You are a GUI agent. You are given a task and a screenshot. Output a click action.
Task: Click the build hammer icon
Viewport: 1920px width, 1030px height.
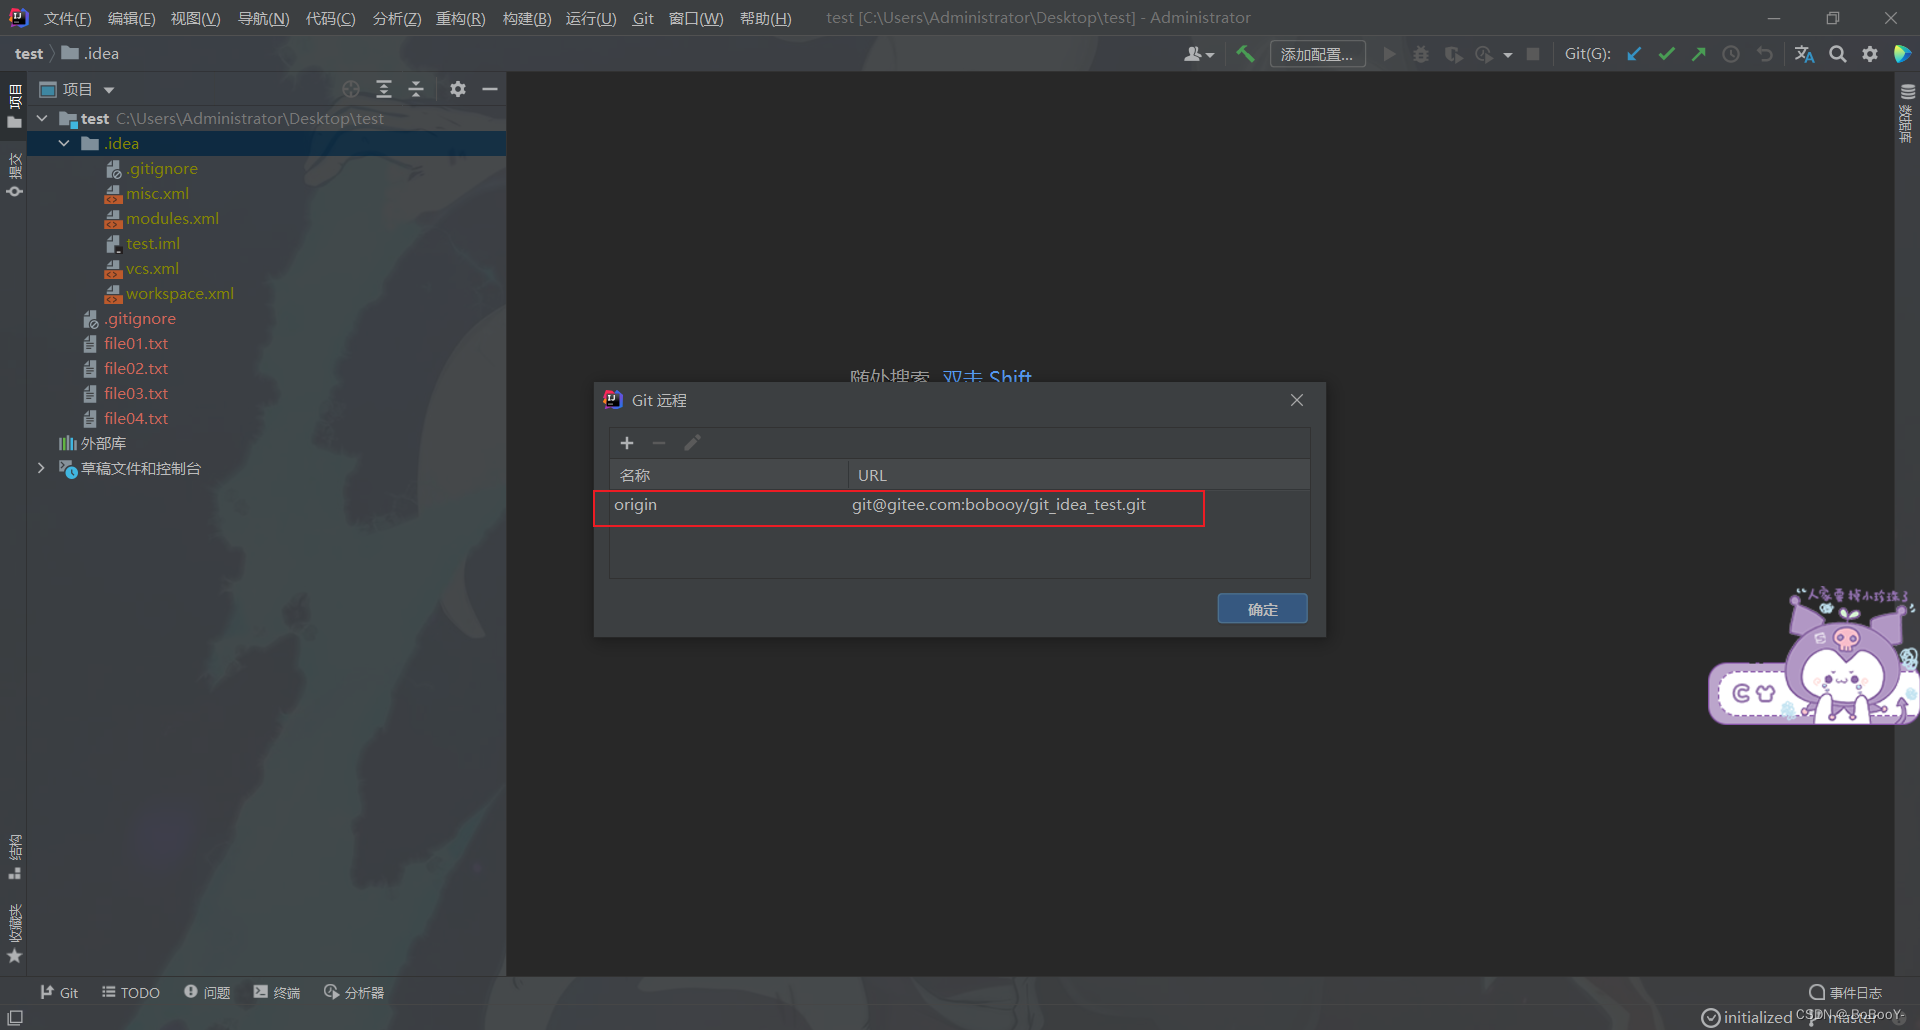point(1245,54)
